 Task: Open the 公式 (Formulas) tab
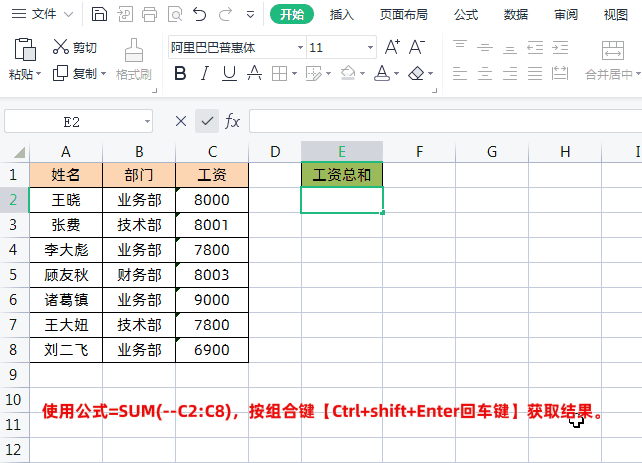click(x=465, y=14)
